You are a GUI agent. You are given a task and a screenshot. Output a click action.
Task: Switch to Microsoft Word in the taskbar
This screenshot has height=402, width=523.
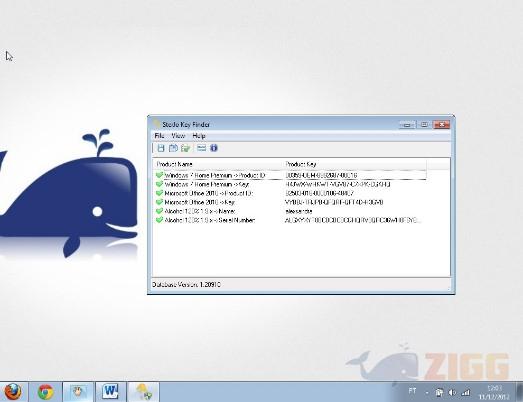click(x=110, y=392)
